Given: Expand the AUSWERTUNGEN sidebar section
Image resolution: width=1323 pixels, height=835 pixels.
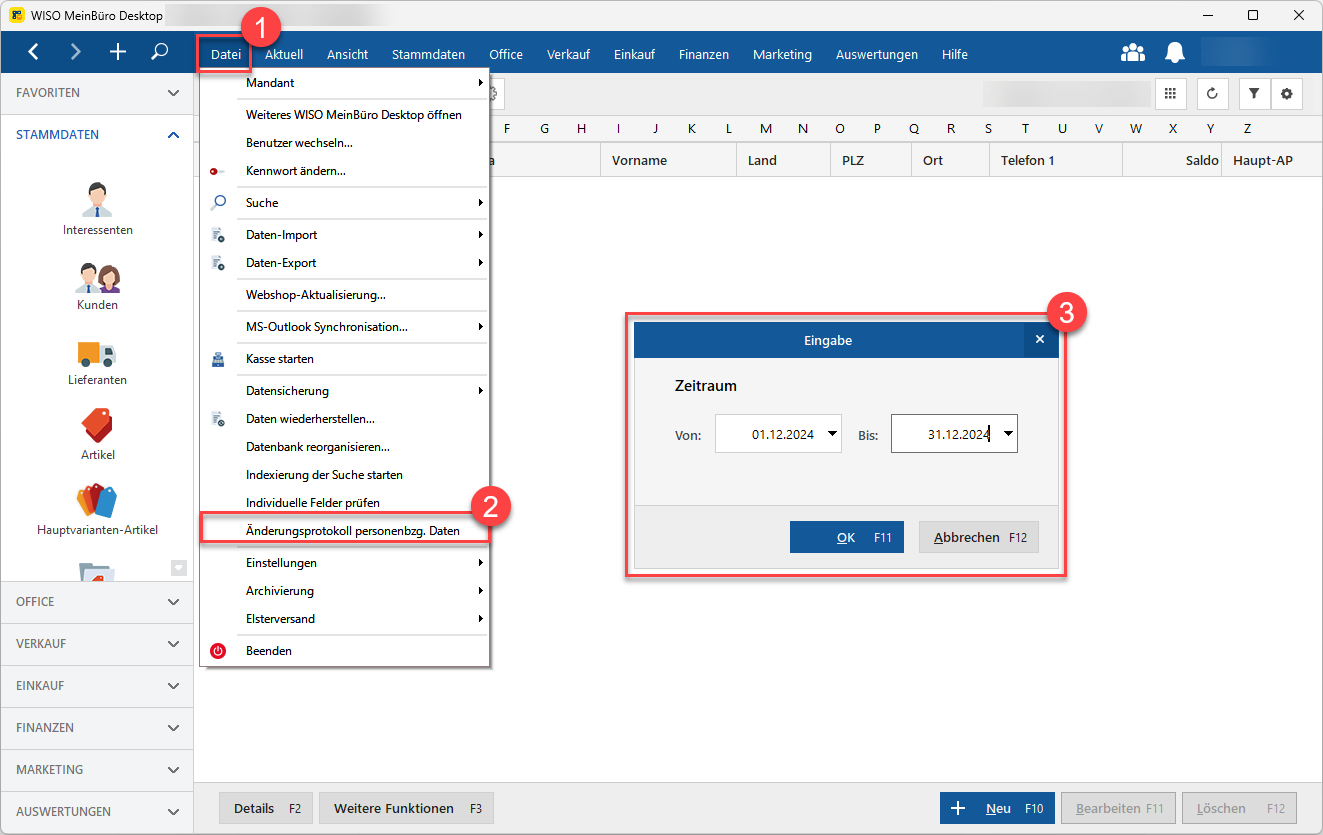Looking at the screenshot, I should click(97, 812).
